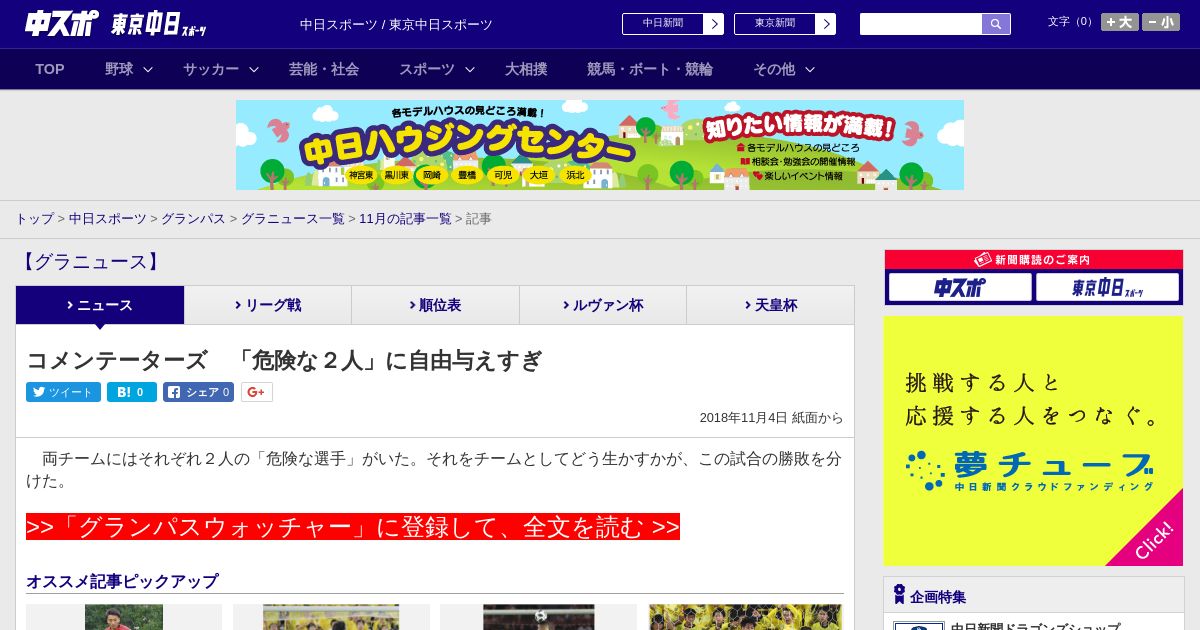Go to グラニュース一覧 in the breadcrumb
Viewport: 1200px width, 630px height.
(293, 218)
